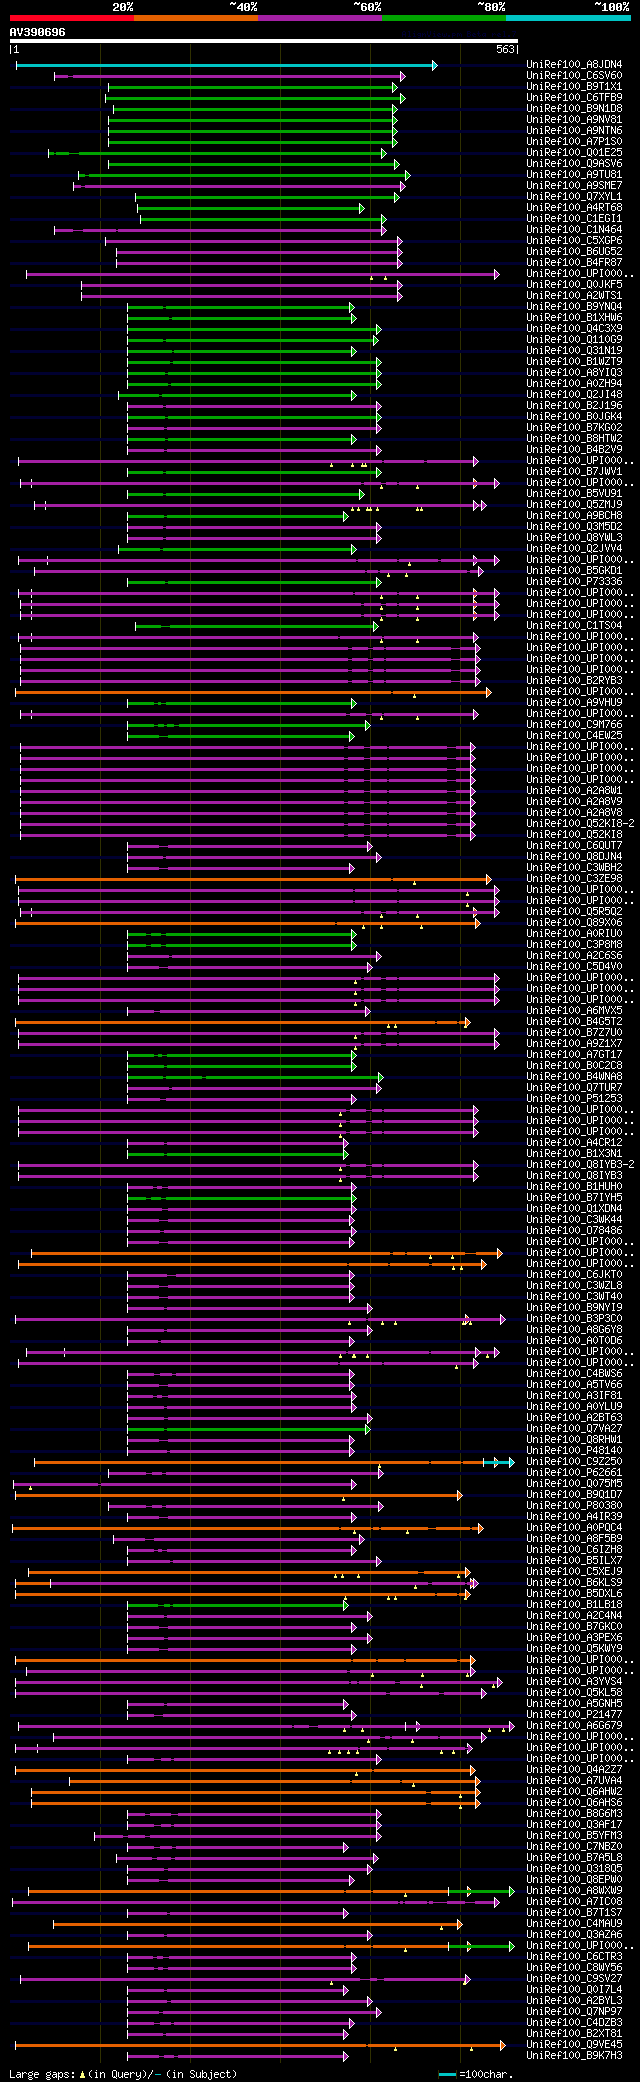
Task: Click the purple bar for UniRef100_C5XGP6
Action: click(x=254, y=241)
